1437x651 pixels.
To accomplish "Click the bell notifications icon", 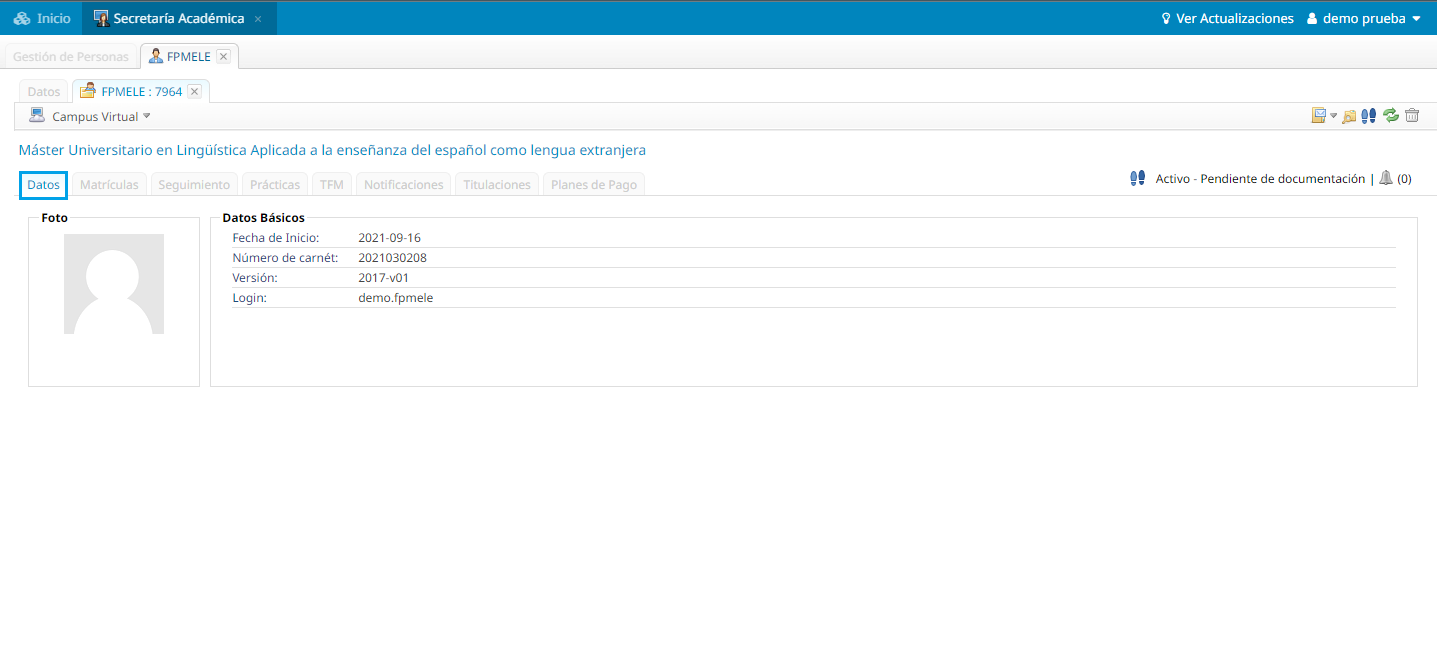I will 1386,178.
